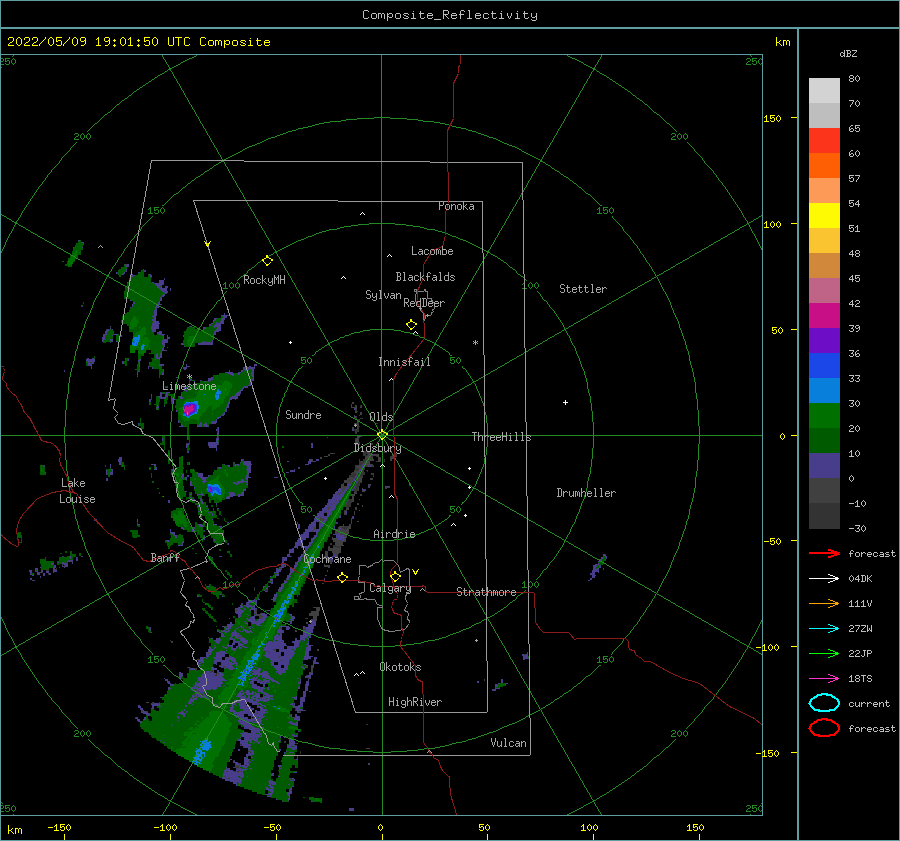
Task: Click the white 04DK arrow in legend
Action: [824, 578]
